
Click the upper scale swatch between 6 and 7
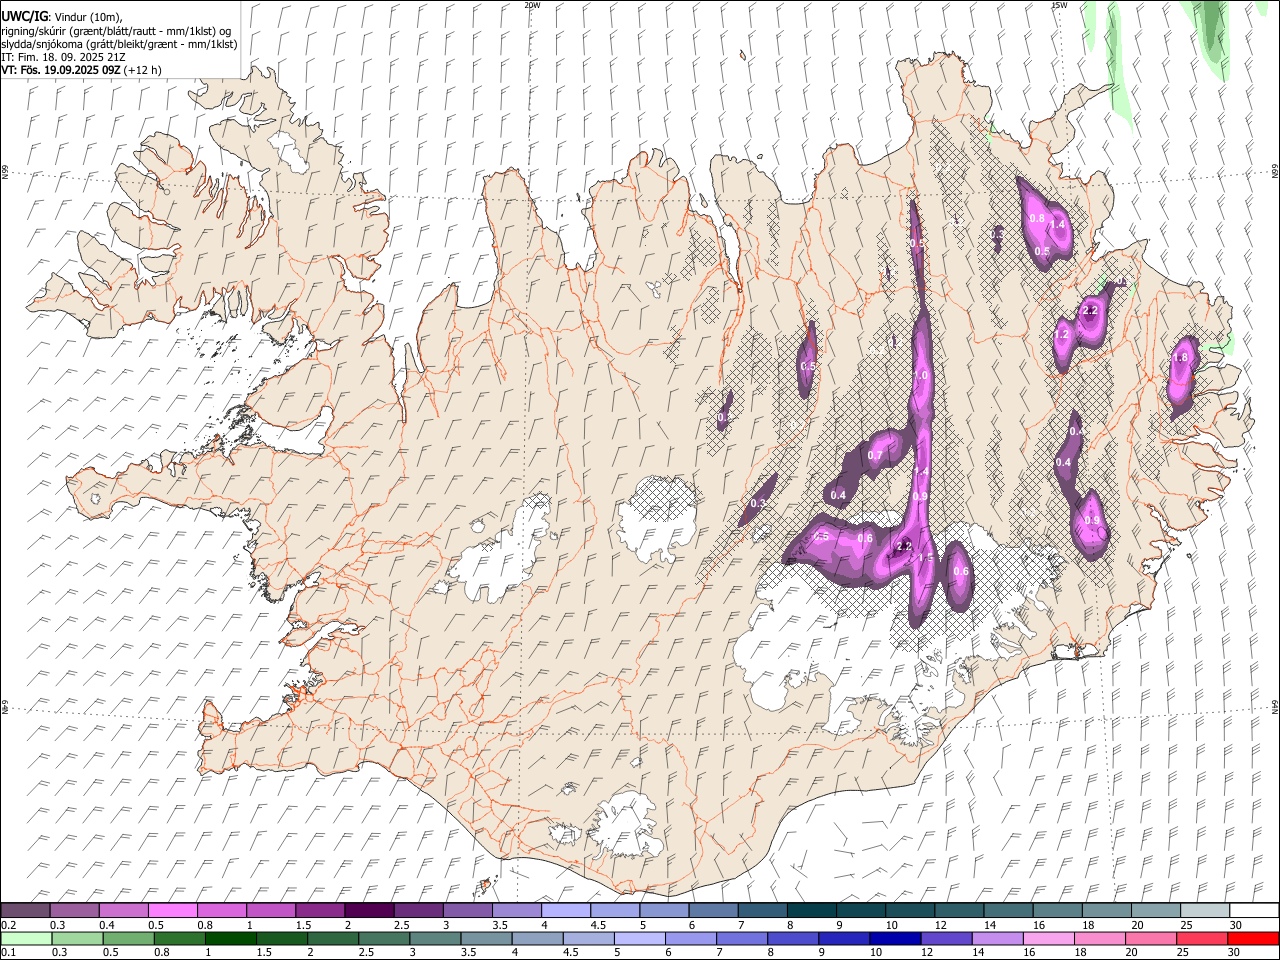713,910
